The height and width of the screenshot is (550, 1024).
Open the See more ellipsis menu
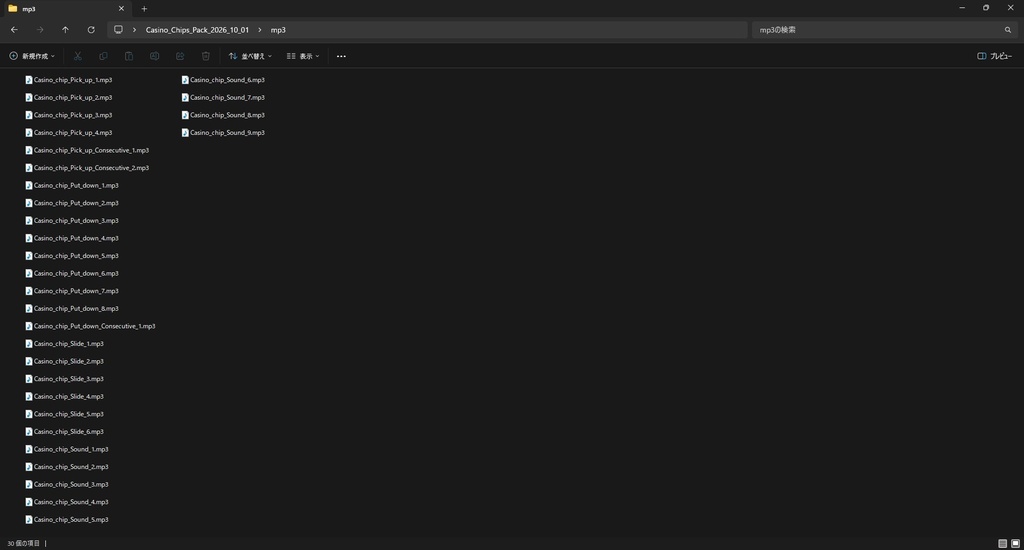(x=341, y=56)
